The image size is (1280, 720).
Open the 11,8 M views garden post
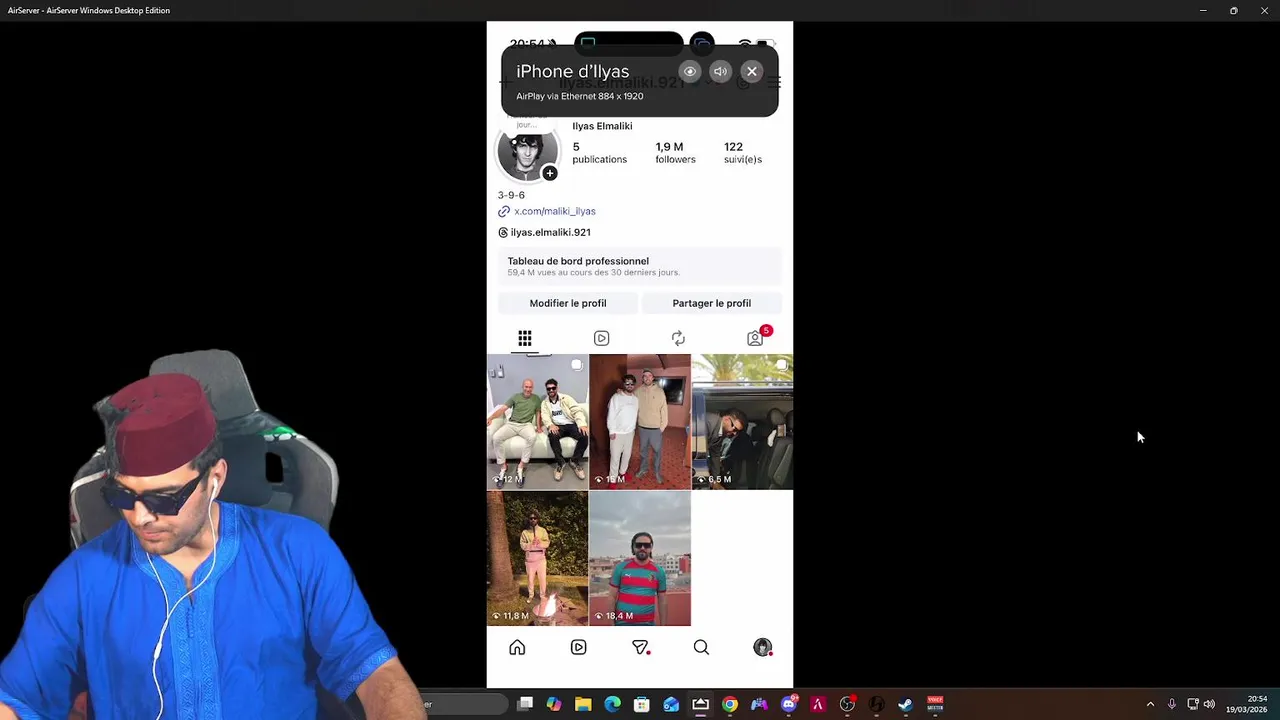[537, 558]
